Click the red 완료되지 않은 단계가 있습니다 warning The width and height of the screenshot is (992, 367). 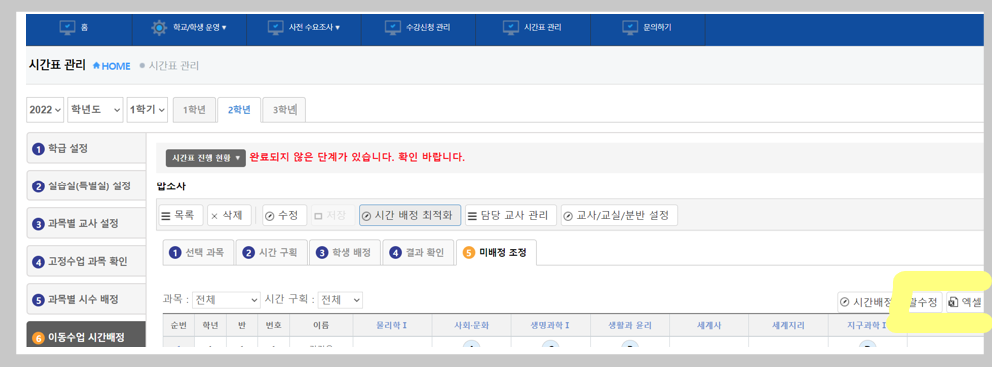click(x=357, y=158)
